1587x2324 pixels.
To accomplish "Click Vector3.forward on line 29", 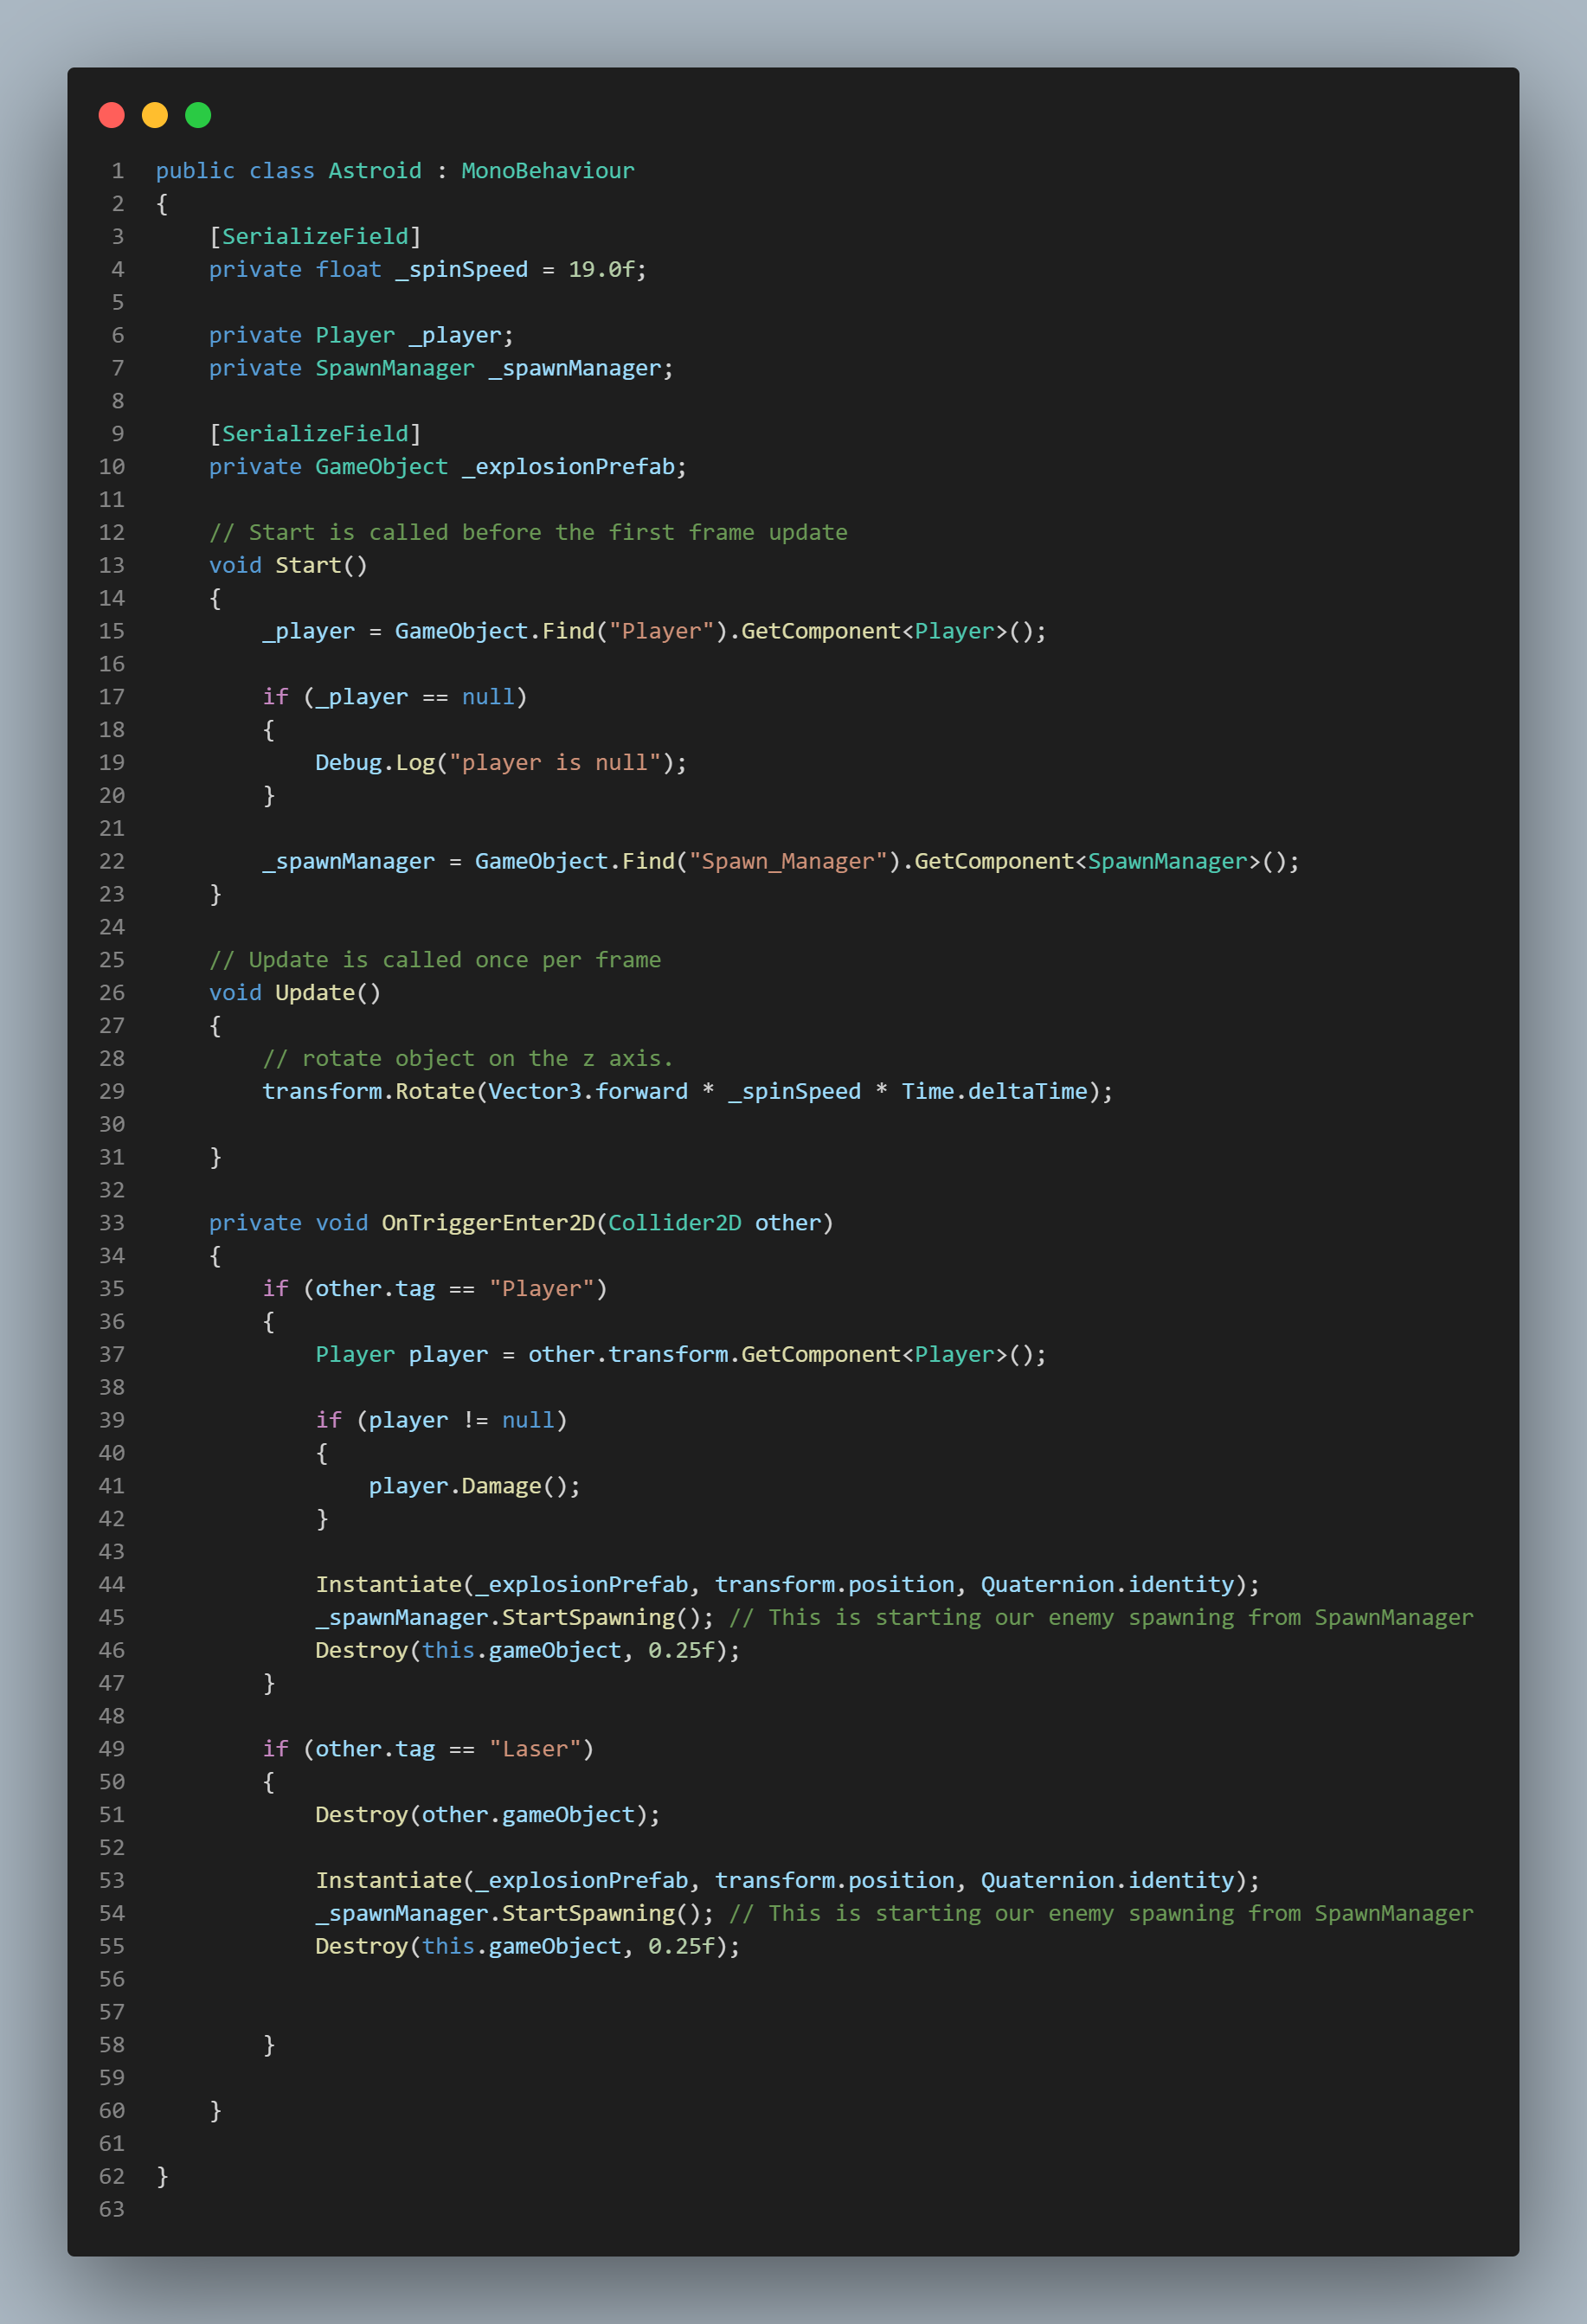I will coord(588,1092).
